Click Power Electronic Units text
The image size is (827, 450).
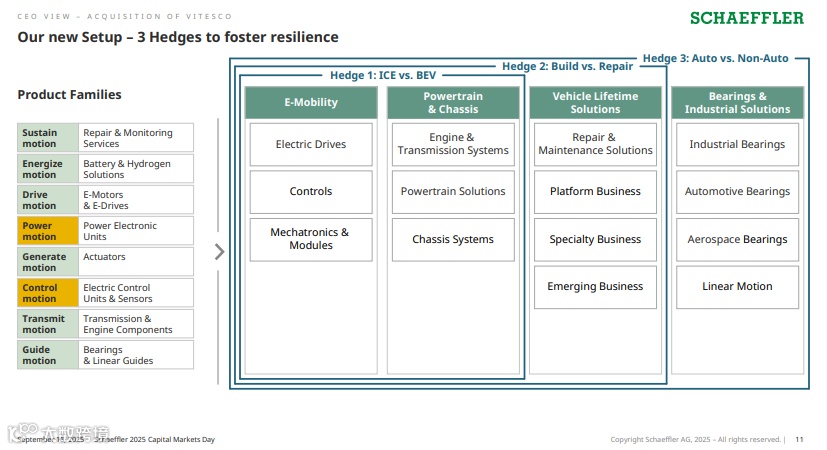[x=120, y=231]
